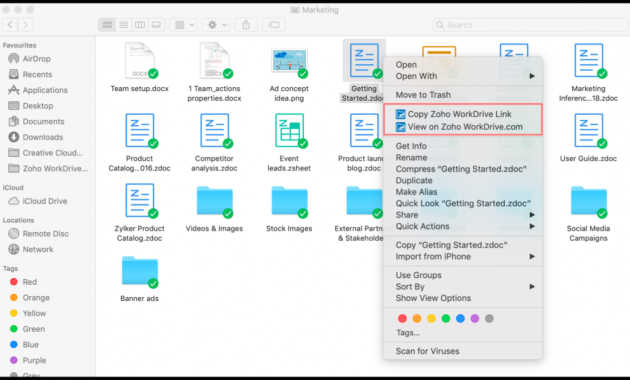Select the Stock Images folder icon
Viewport: 630px width, 380px height.
pos(289,202)
